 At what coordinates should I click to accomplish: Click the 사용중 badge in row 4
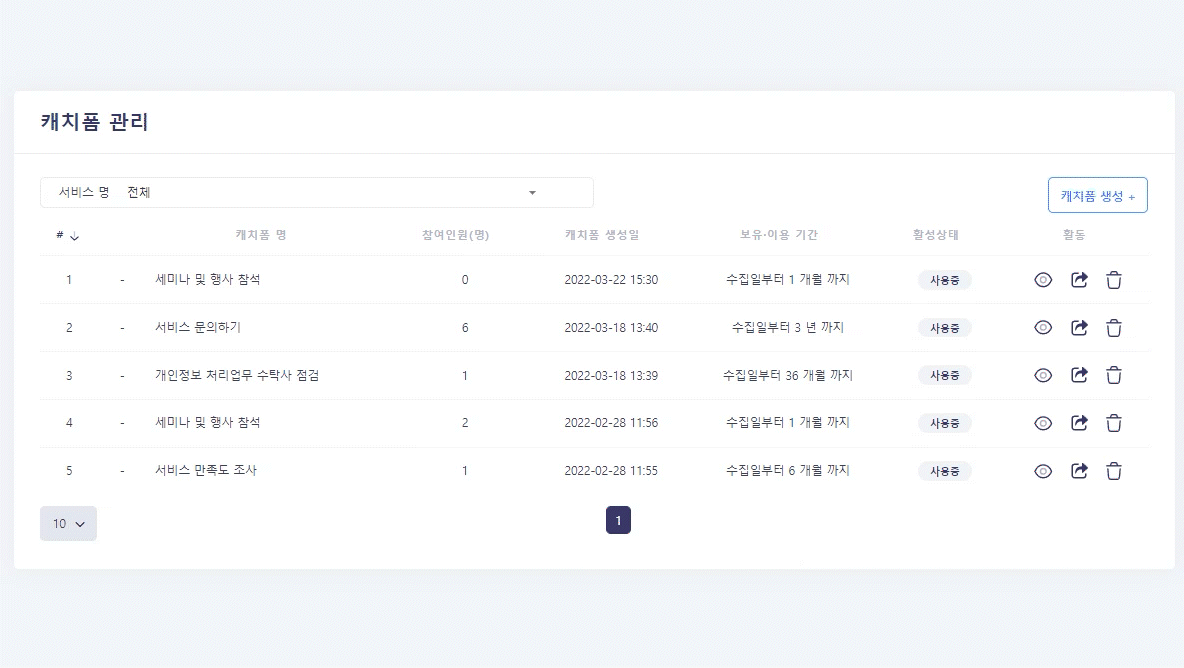point(944,423)
